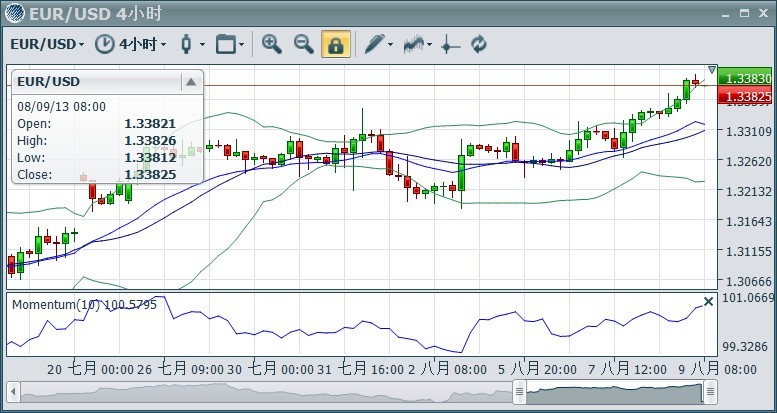Viewport: 777px width, 413px height.
Task: Maximize the EUR/USD chart window
Action: coord(744,13)
